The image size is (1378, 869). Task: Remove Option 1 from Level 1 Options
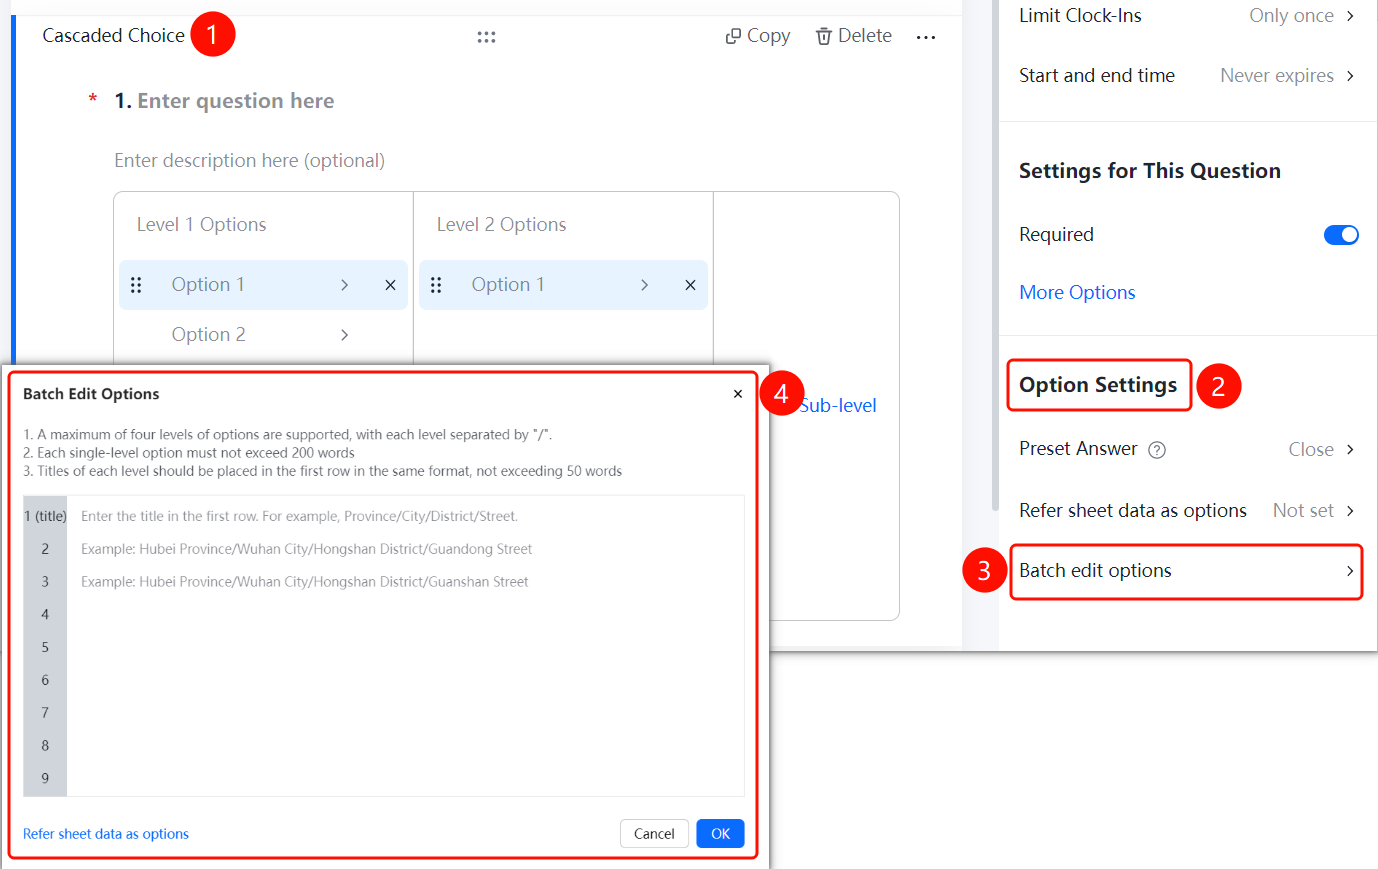(390, 285)
